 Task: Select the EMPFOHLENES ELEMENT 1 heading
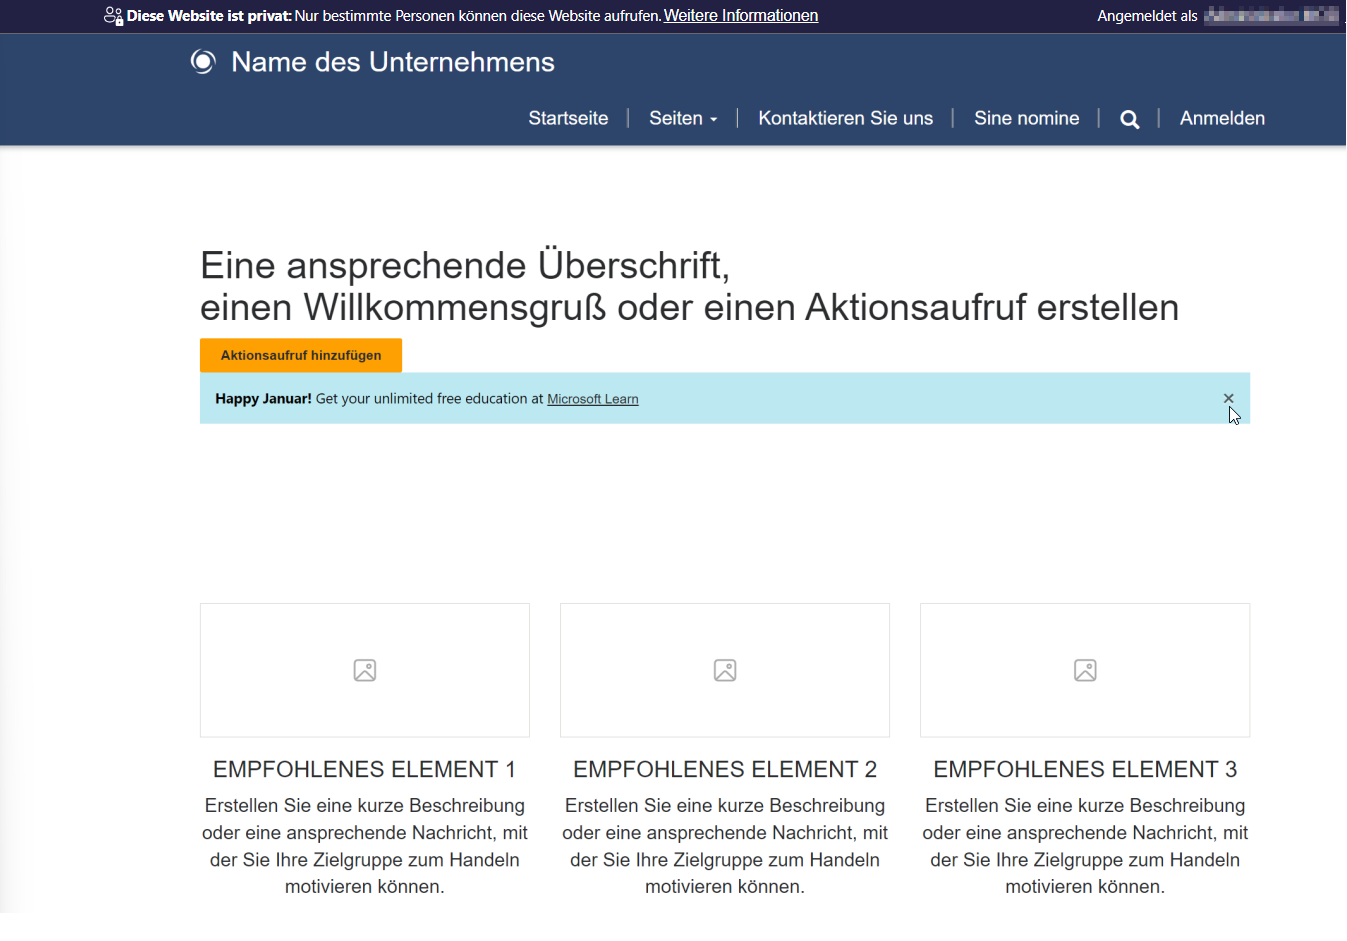tap(365, 769)
